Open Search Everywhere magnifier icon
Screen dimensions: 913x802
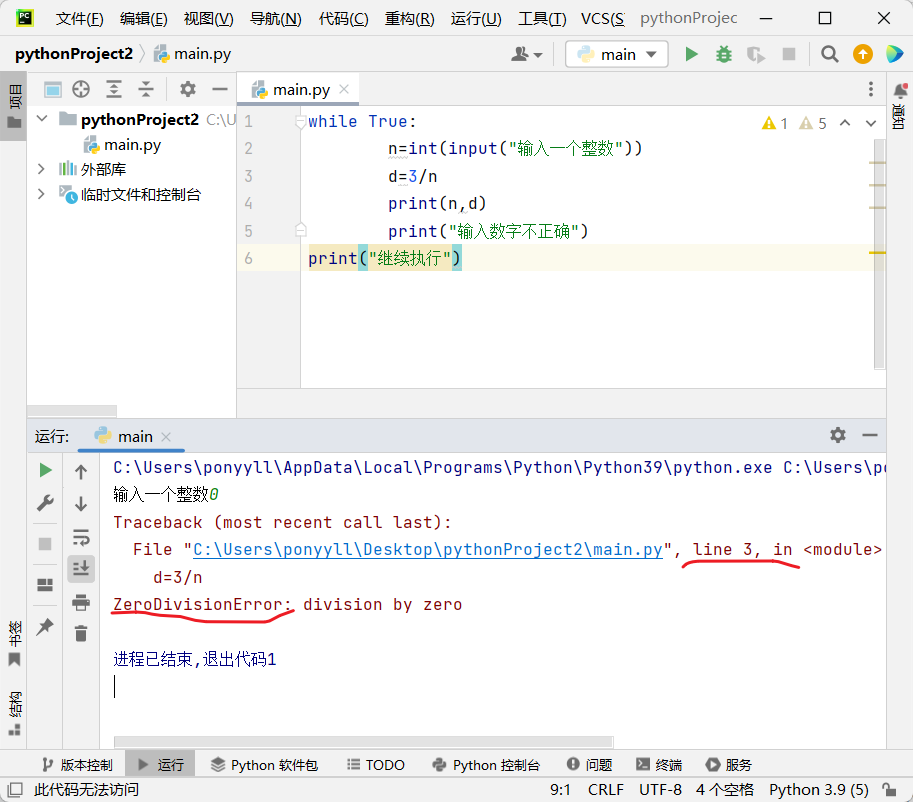tap(829, 54)
